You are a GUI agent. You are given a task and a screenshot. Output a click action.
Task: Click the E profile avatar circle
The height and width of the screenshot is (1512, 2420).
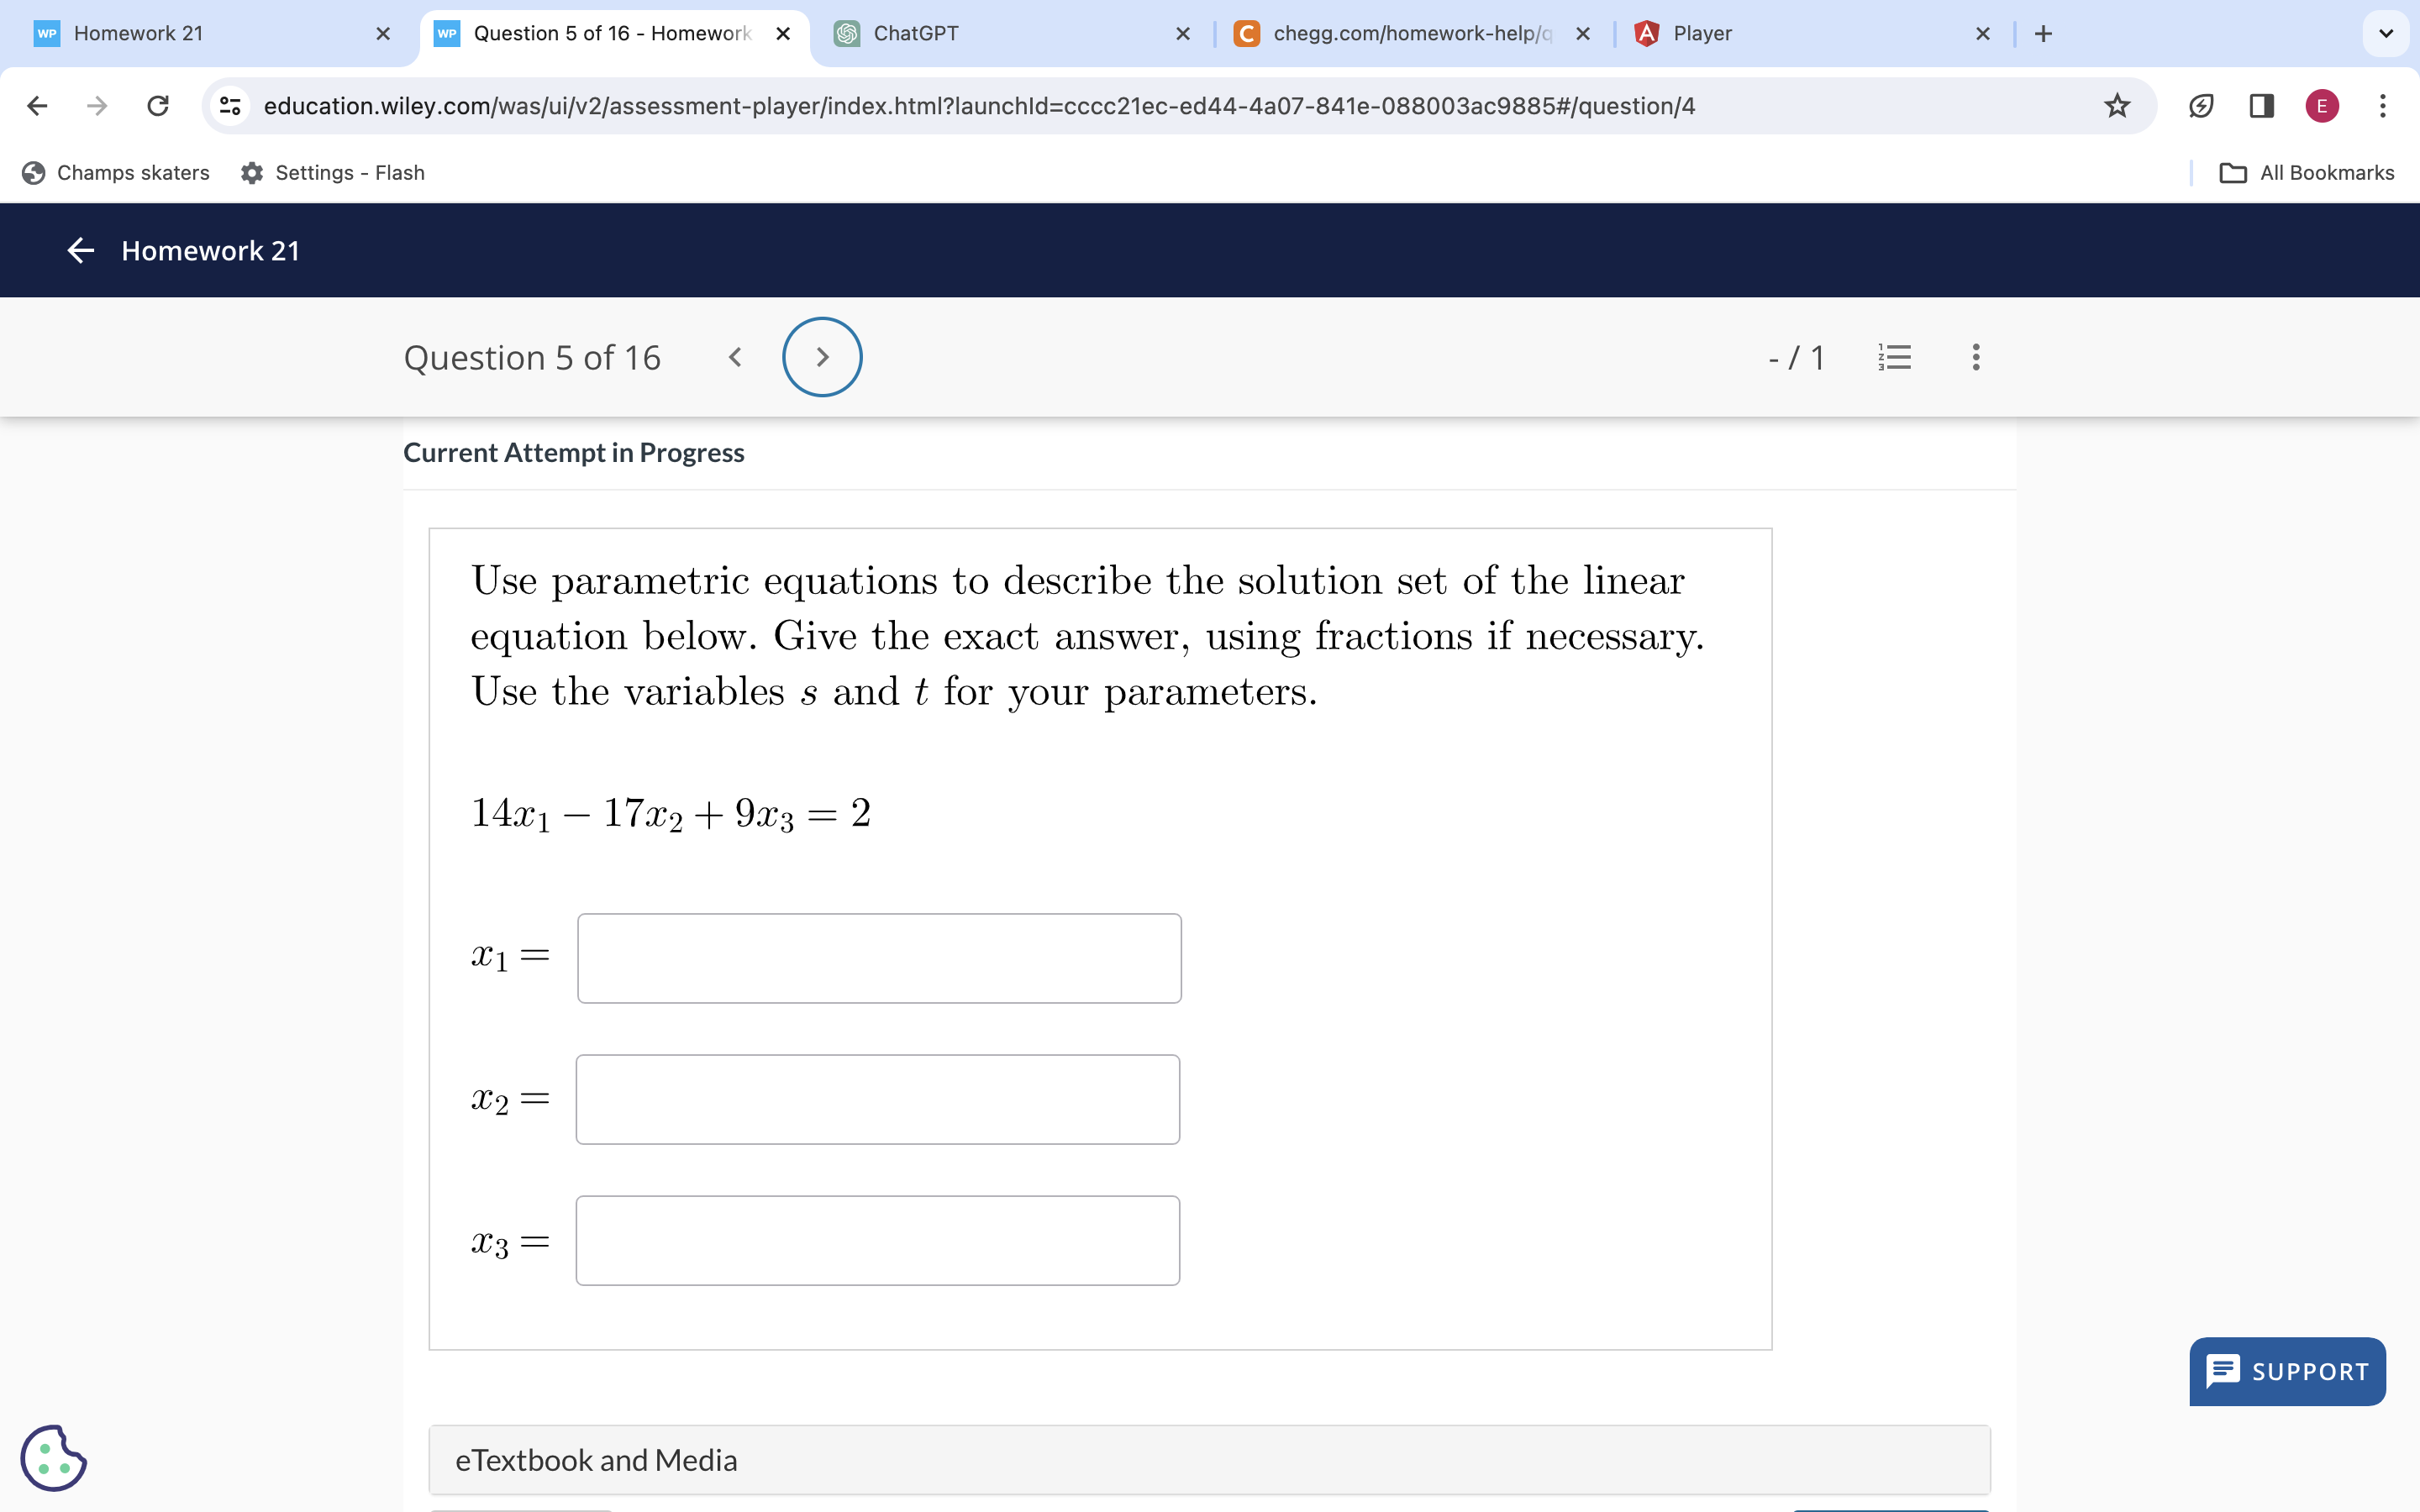[x=2322, y=106]
